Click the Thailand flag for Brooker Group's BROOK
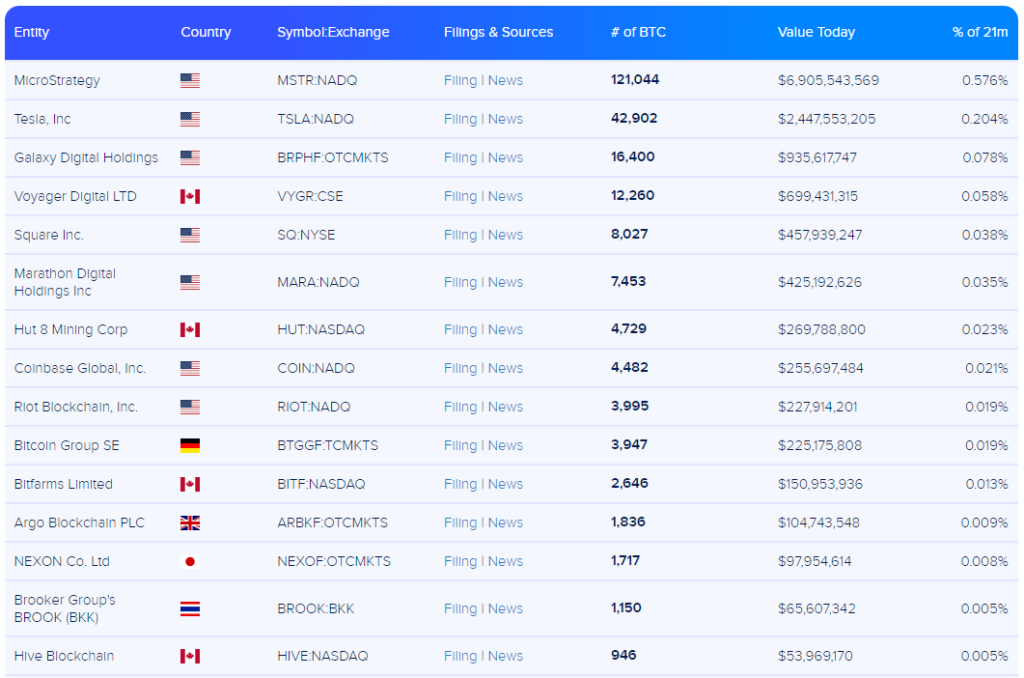Image resolution: width=1024 pixels, height=678 pixels. [x=190, y=608]
